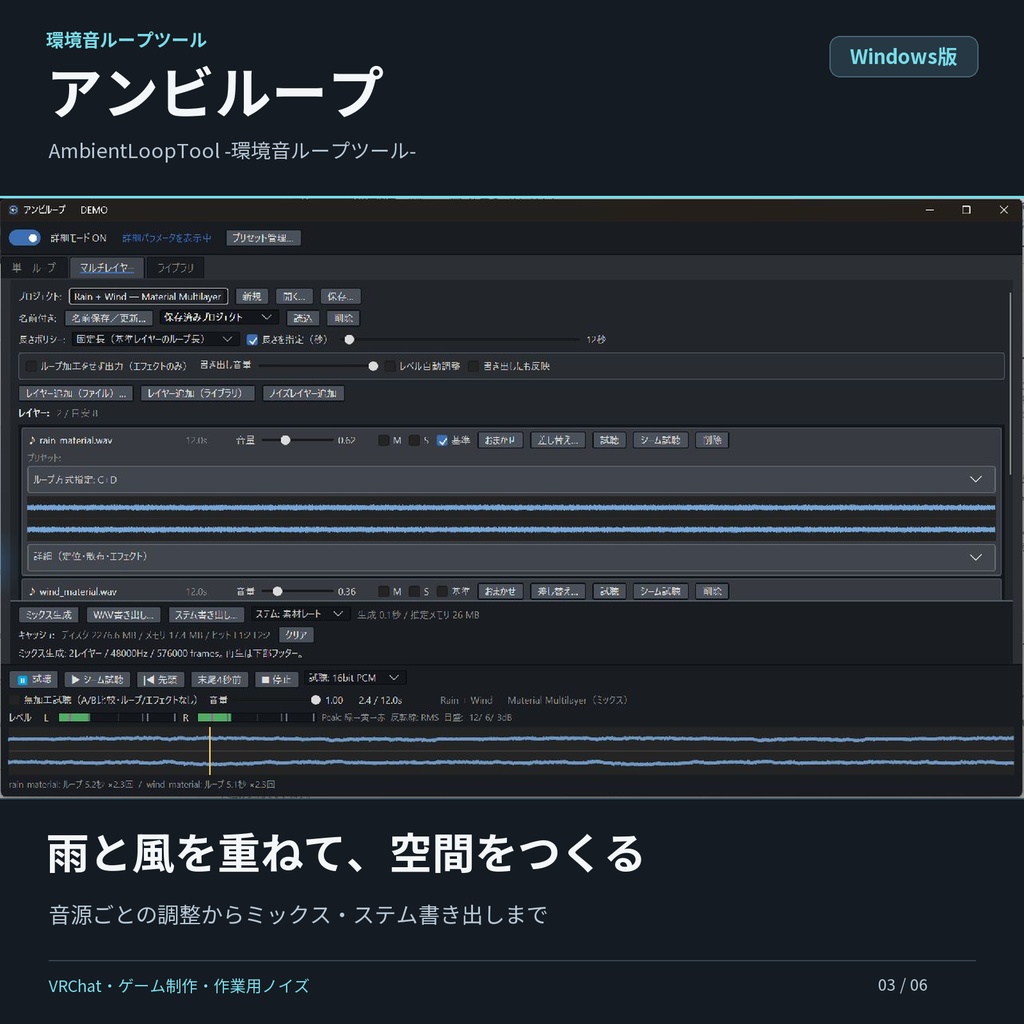Click the 保存... project button
This screenshot has width=1024, height=1024.
340,296
